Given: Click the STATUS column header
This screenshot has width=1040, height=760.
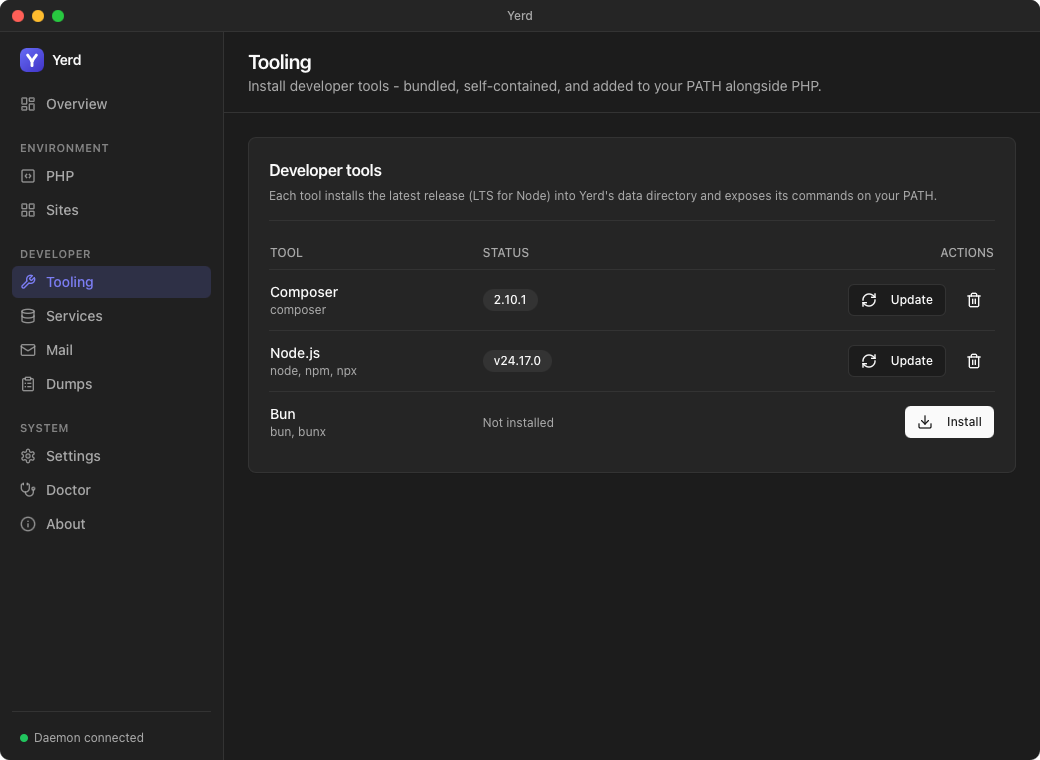Looking at the screenshot, I should 506,253.
